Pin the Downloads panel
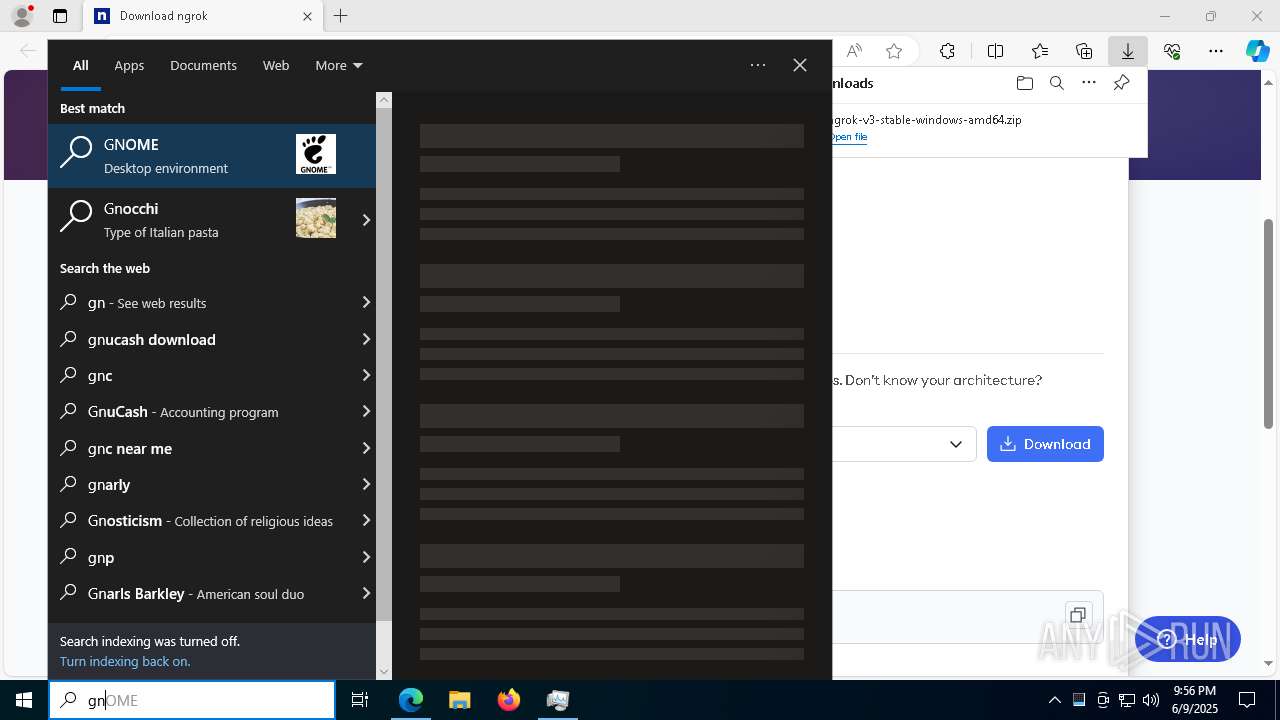The image size is (1280, 720). click(1121, 83)
